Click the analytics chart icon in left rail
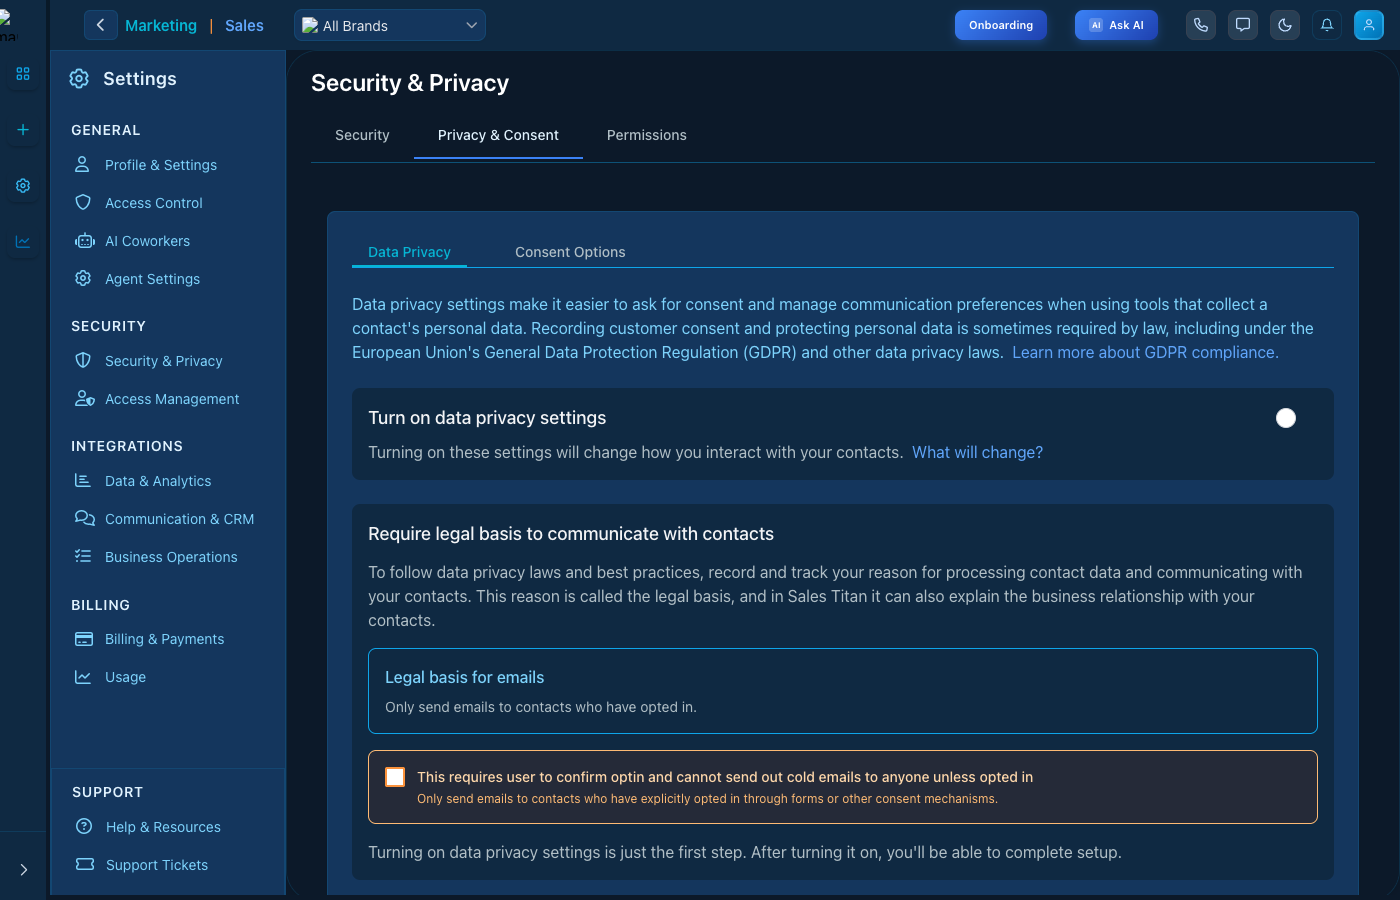The width and height of the screenshot is (1400, 900). (x=23, y=242)
